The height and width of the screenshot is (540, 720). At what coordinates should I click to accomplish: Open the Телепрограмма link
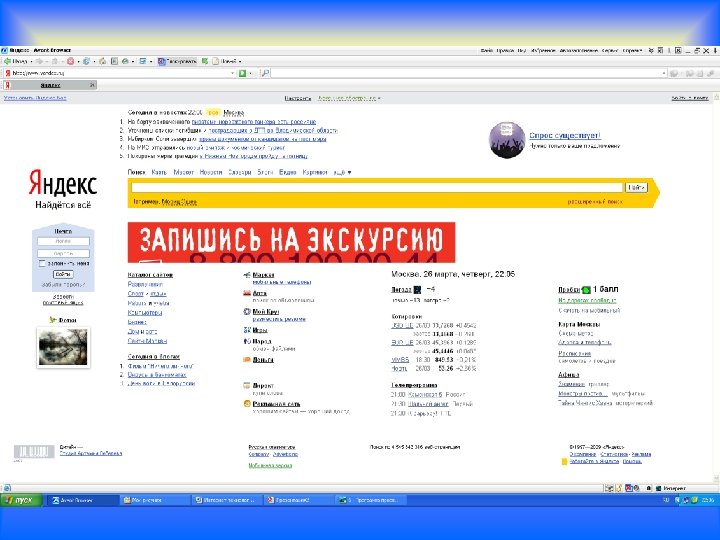pyautogui.click(x=414, y=385)
